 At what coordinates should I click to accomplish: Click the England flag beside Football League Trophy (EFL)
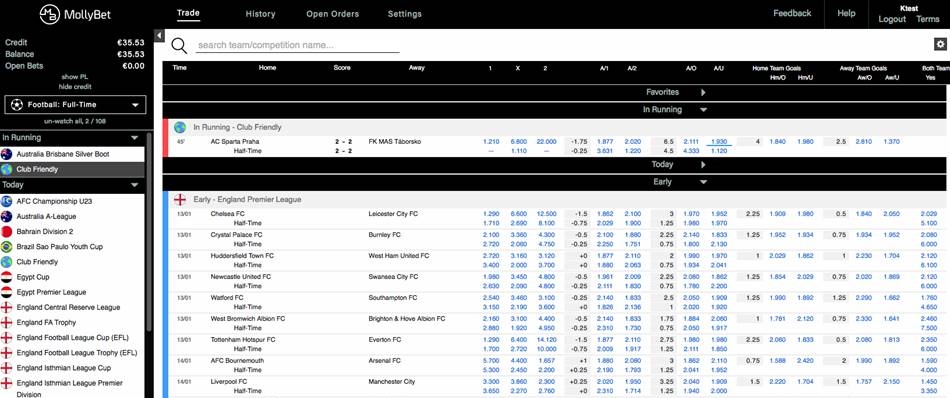click(x=7, y=353)
